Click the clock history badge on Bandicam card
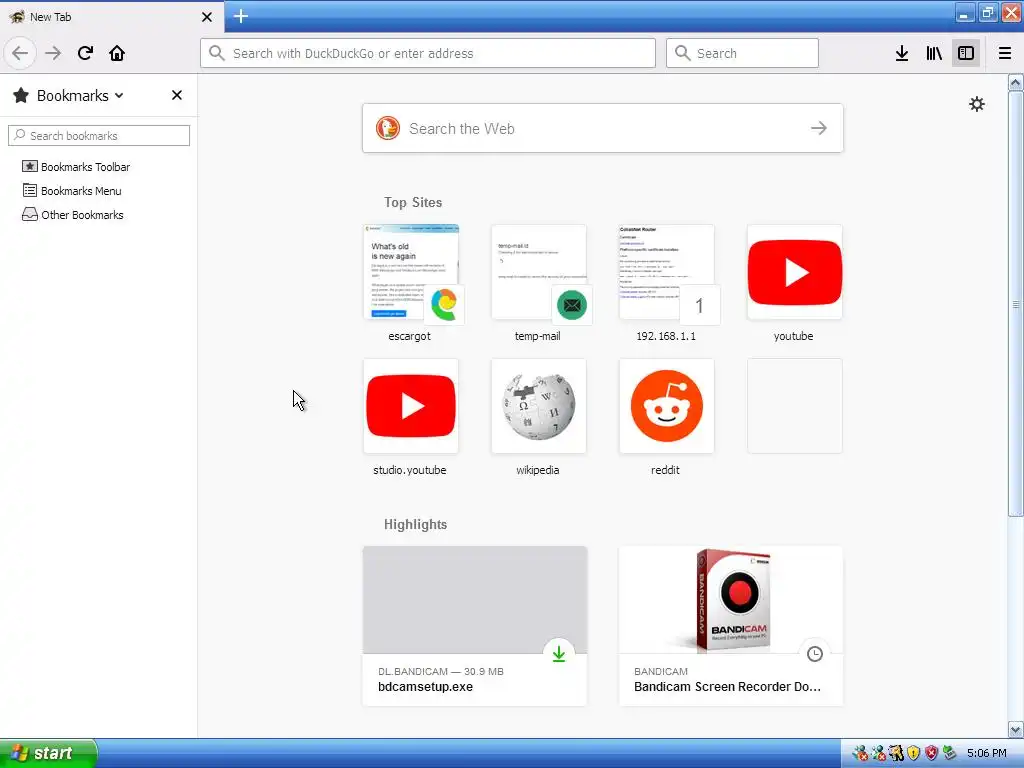 coord(814,654)
